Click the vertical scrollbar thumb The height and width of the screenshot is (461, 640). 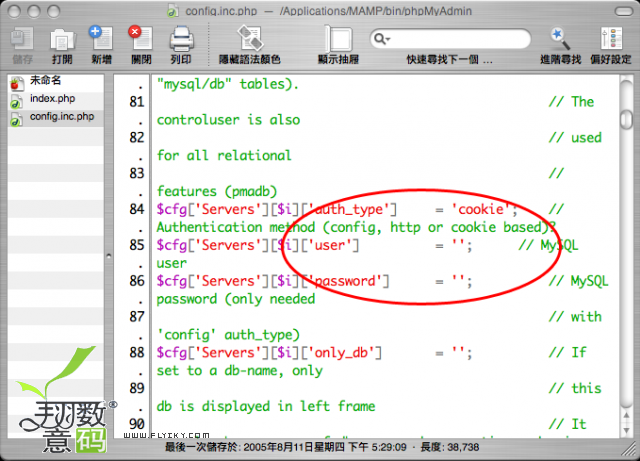[626, 119]
